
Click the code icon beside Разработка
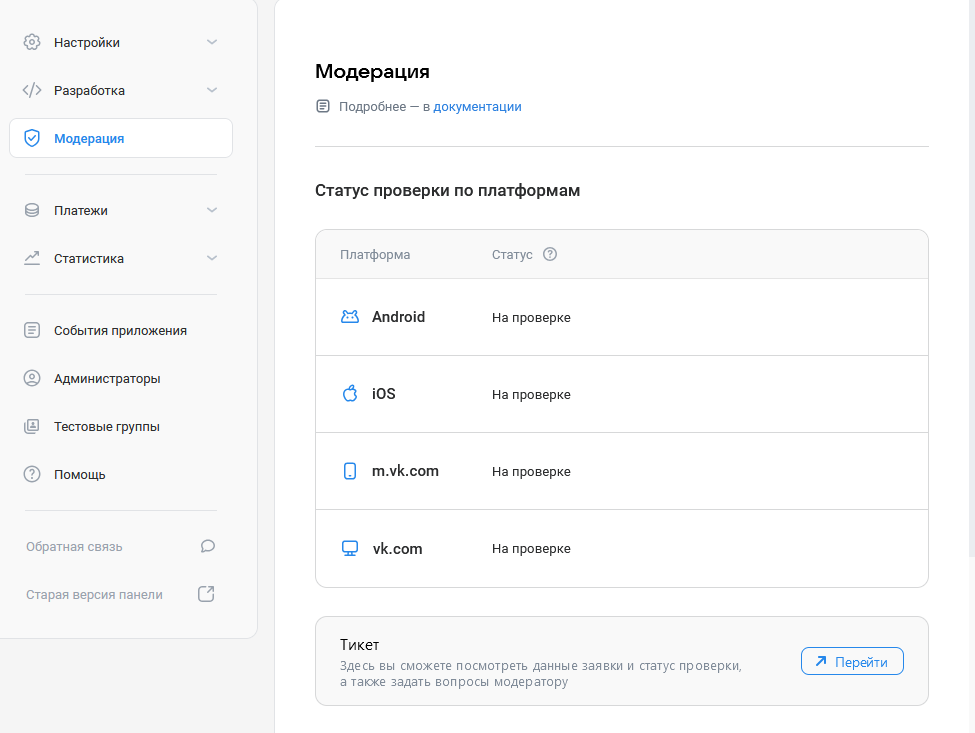[32, 89]
